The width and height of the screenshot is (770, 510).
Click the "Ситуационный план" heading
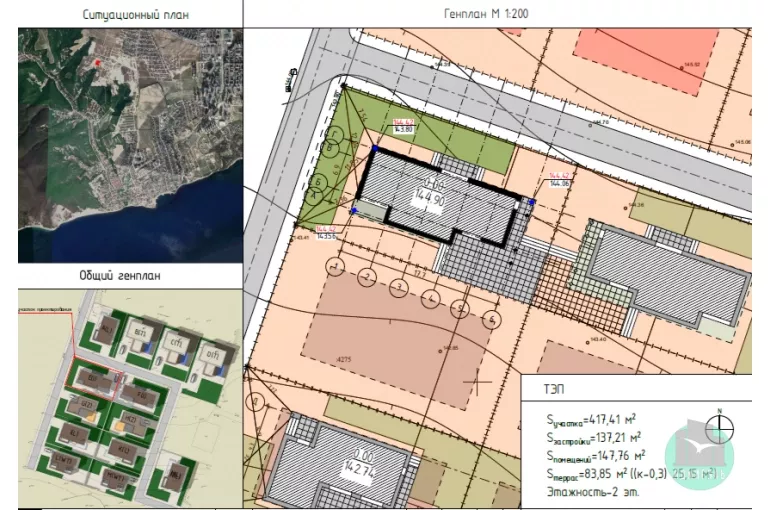(x=130, y=16)
